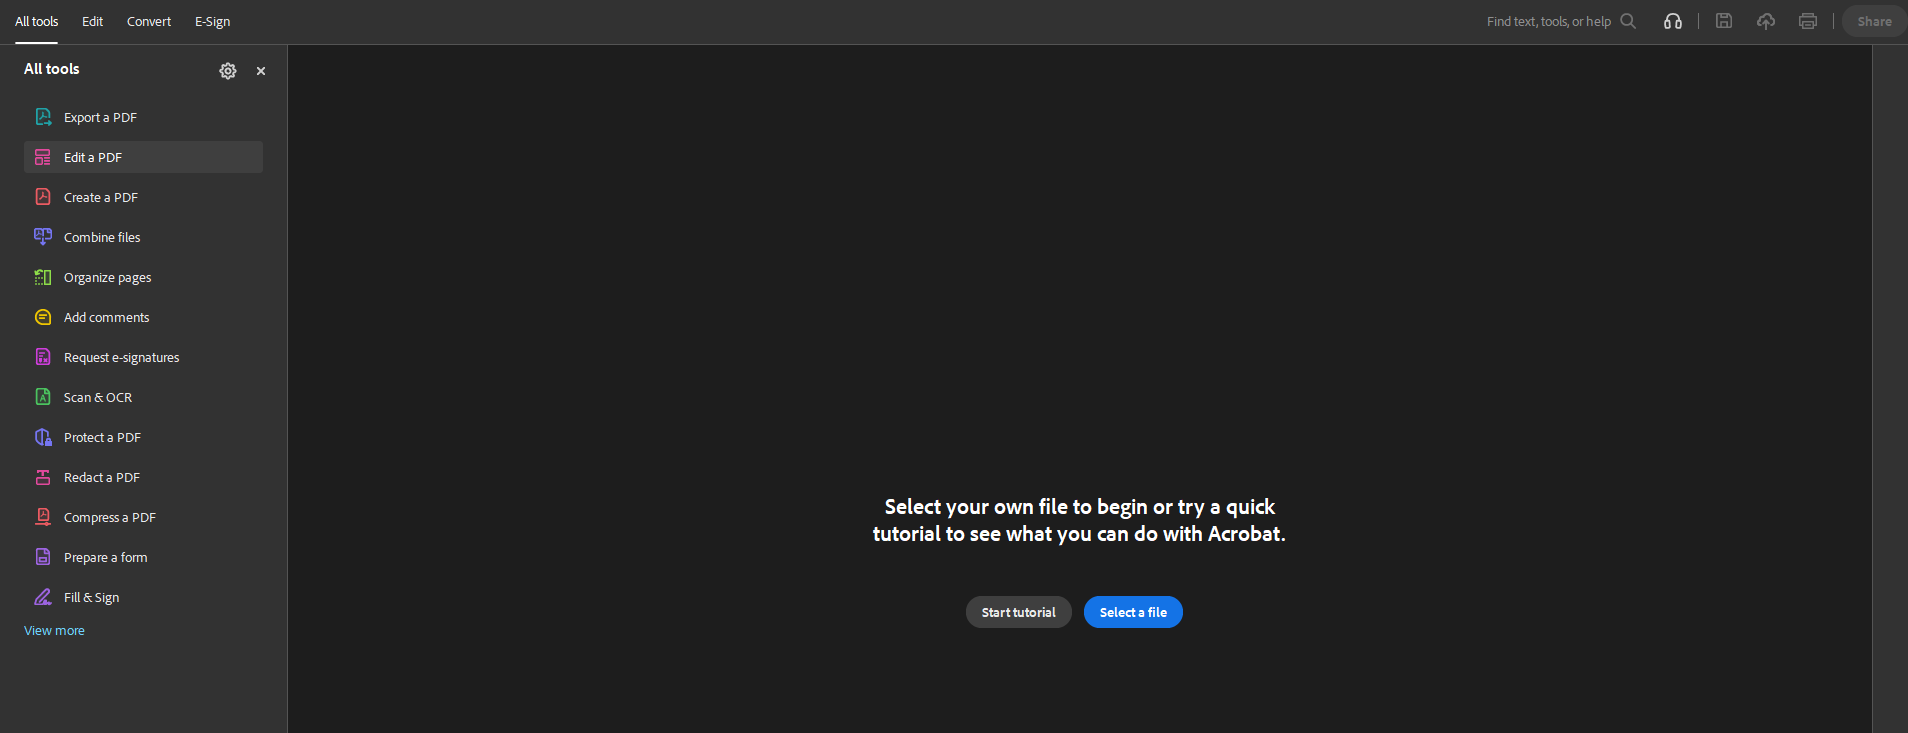Image resolution: width=1908 pixels, height=733 pixels.
Task: Open the E-Sign tab
Action: 212,21
